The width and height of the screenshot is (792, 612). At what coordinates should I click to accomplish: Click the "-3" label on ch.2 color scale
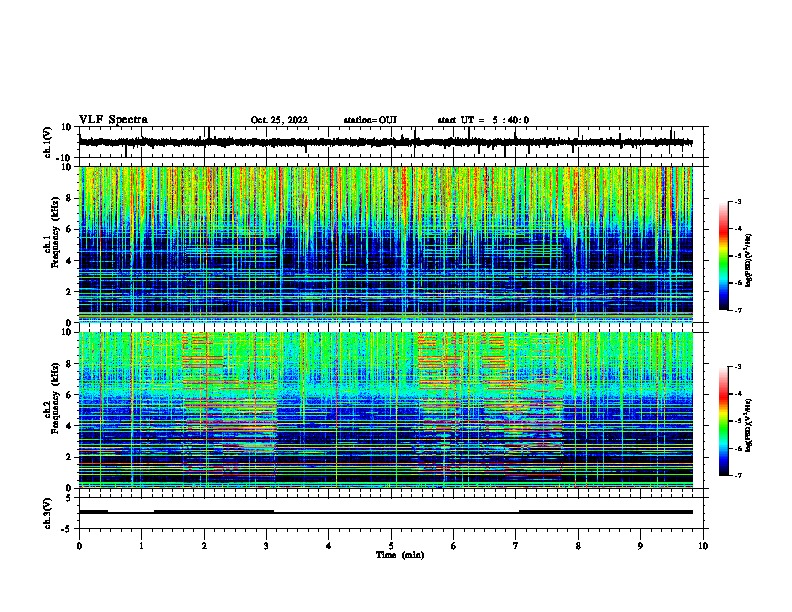coord(737,367)
